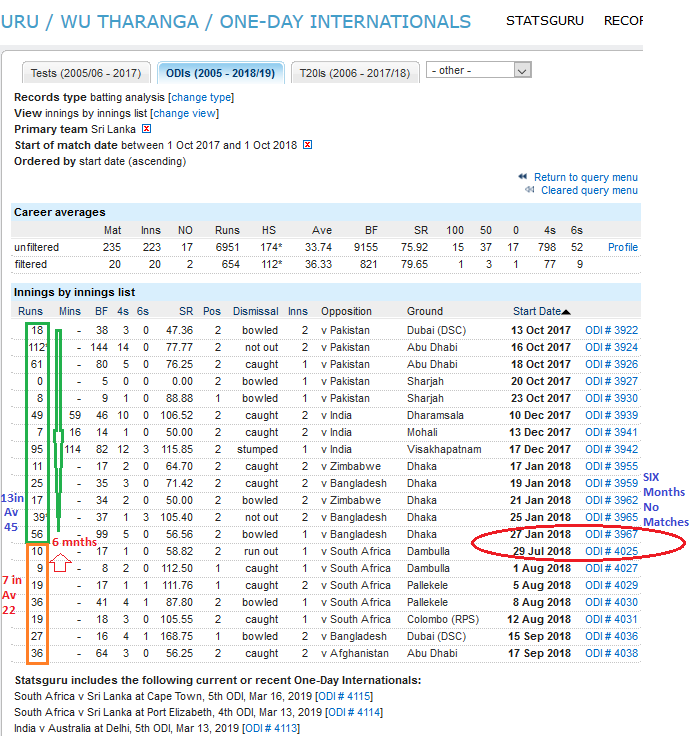Open scorecard ODI # 4025
Screen dimensions: 694x744
(611, 551)
